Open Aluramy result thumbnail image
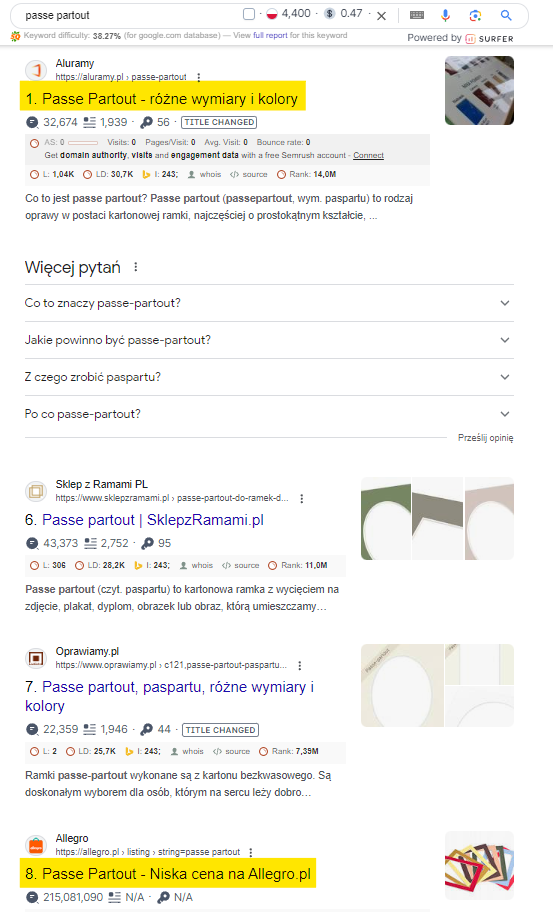This screenshot has height=912, width=553. [479, 90]
